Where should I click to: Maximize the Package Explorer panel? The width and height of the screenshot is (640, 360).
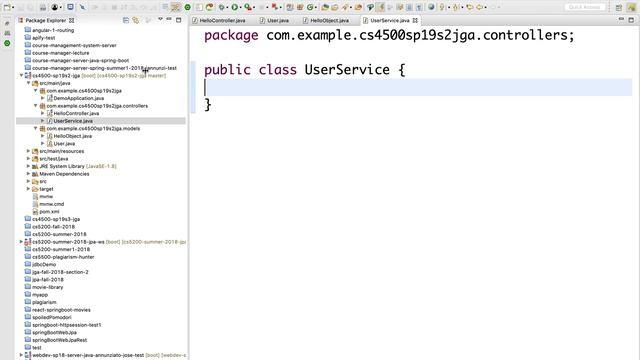tap(178, 20)
